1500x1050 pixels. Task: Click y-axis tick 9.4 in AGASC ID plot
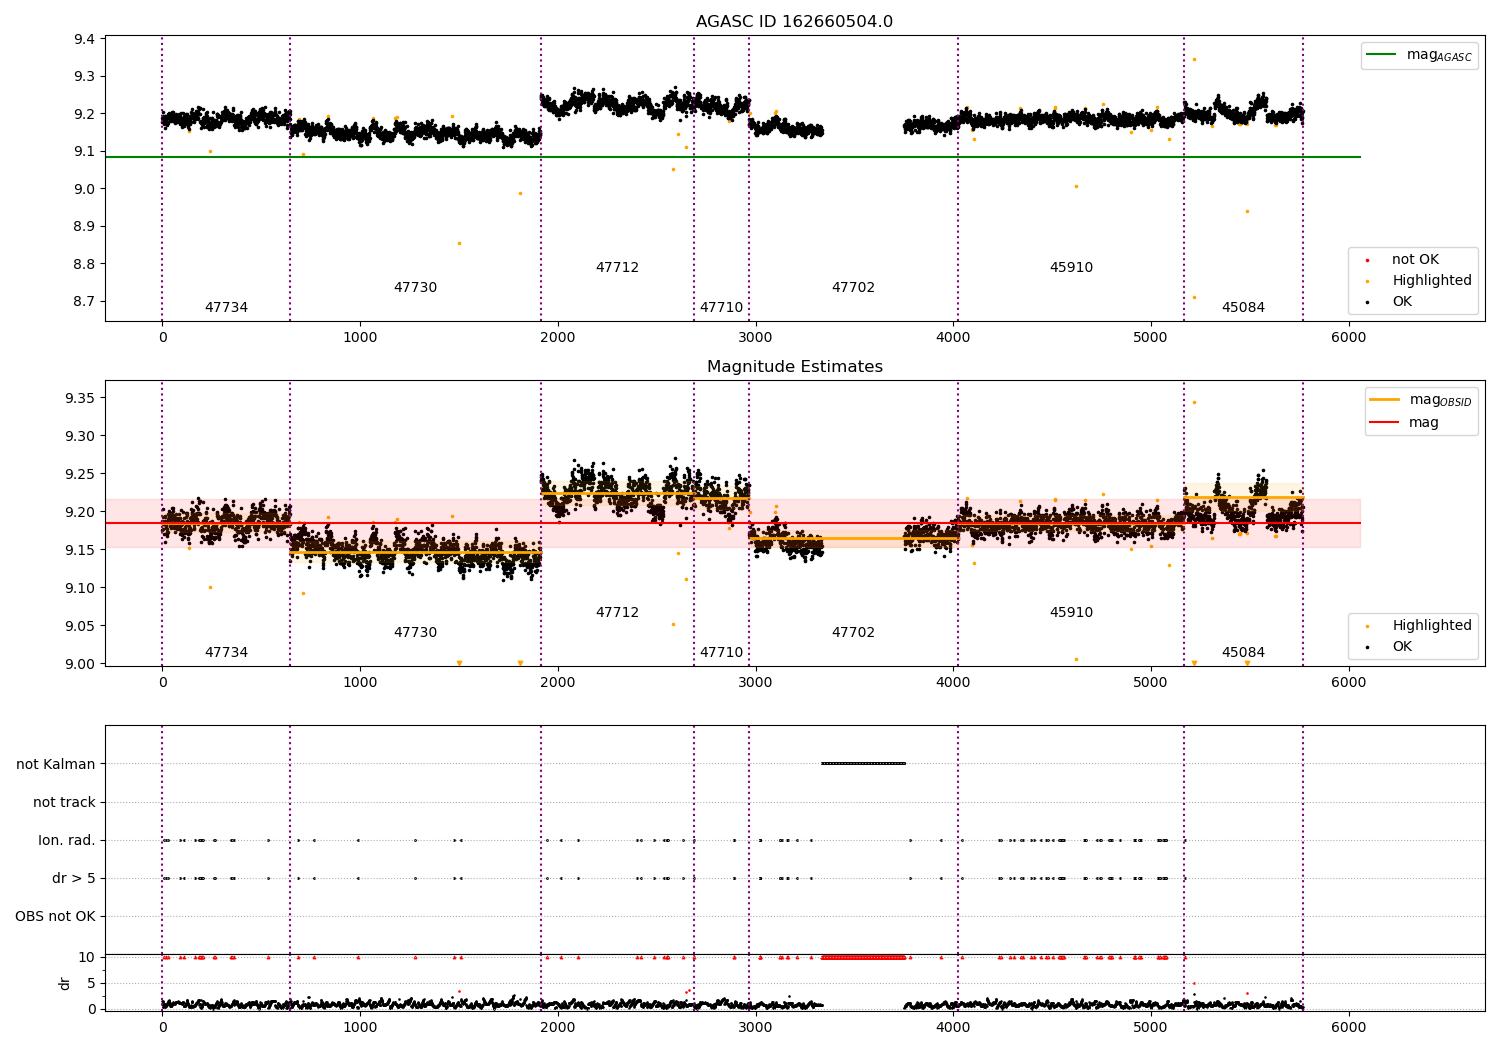click(x=85, y=39)
